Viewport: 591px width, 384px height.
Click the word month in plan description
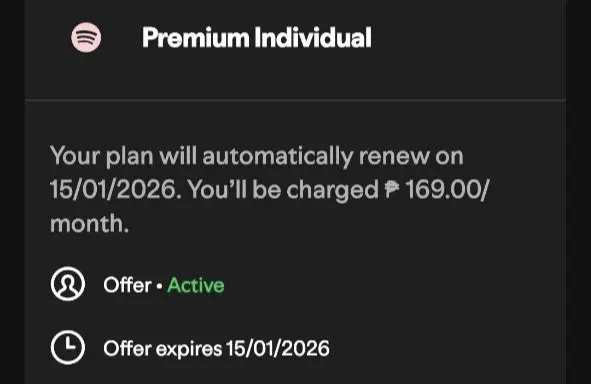tap(86, 223)
